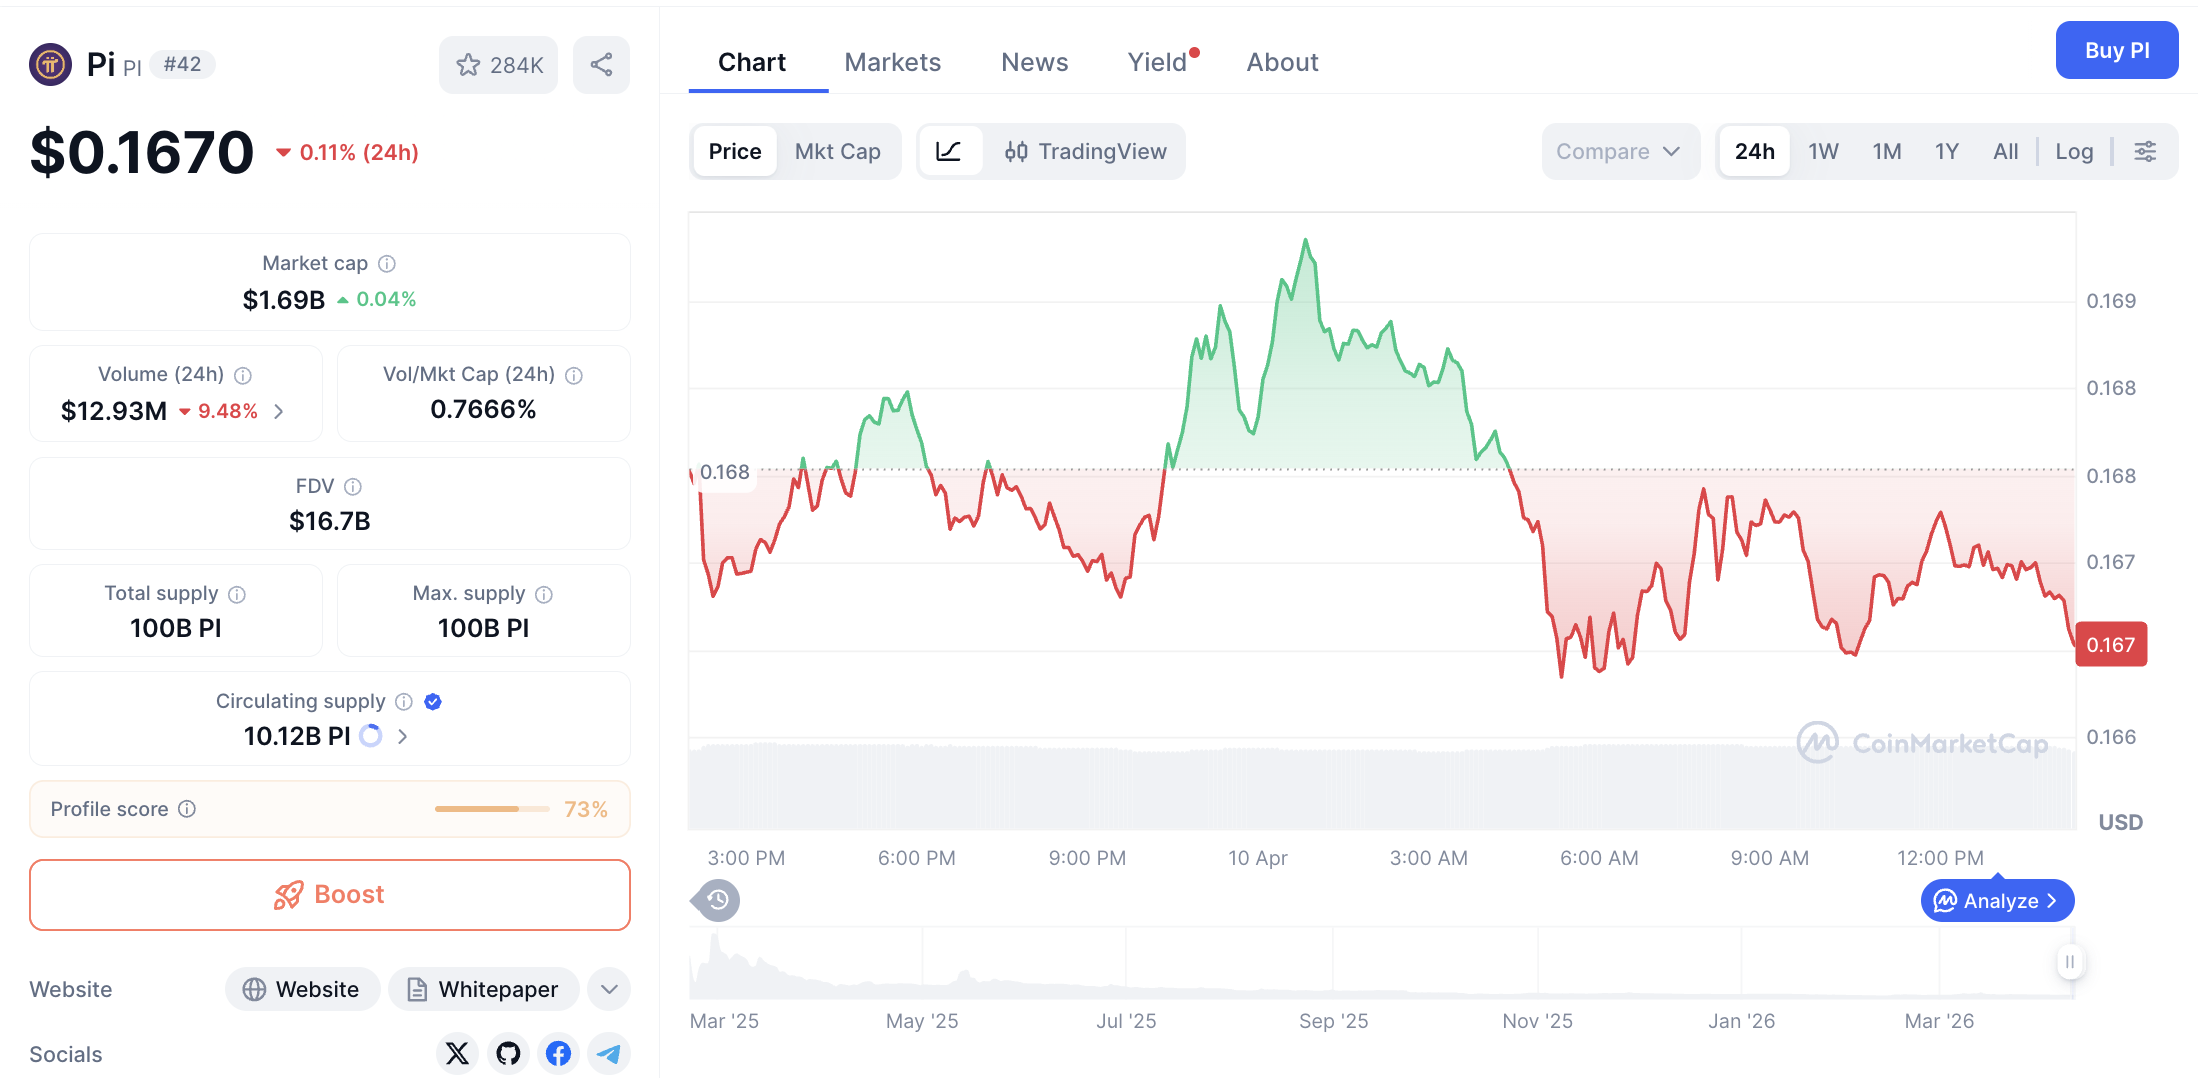Screen dimensions: 2198x1078
Task: Click the GitHub social icon
Action: pos(508,1054)
